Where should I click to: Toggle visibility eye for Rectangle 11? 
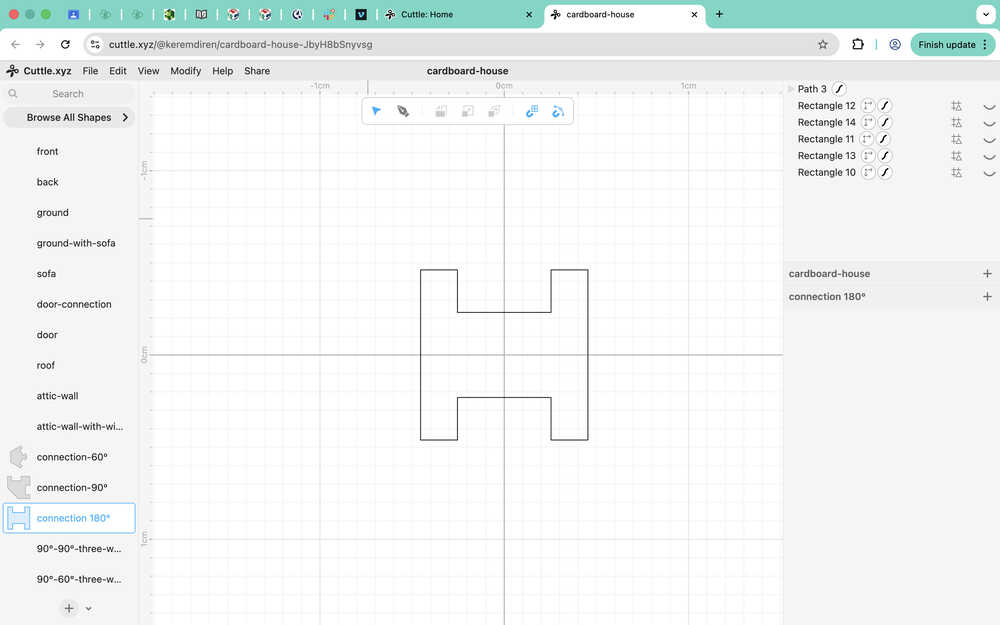pos(989,140)
